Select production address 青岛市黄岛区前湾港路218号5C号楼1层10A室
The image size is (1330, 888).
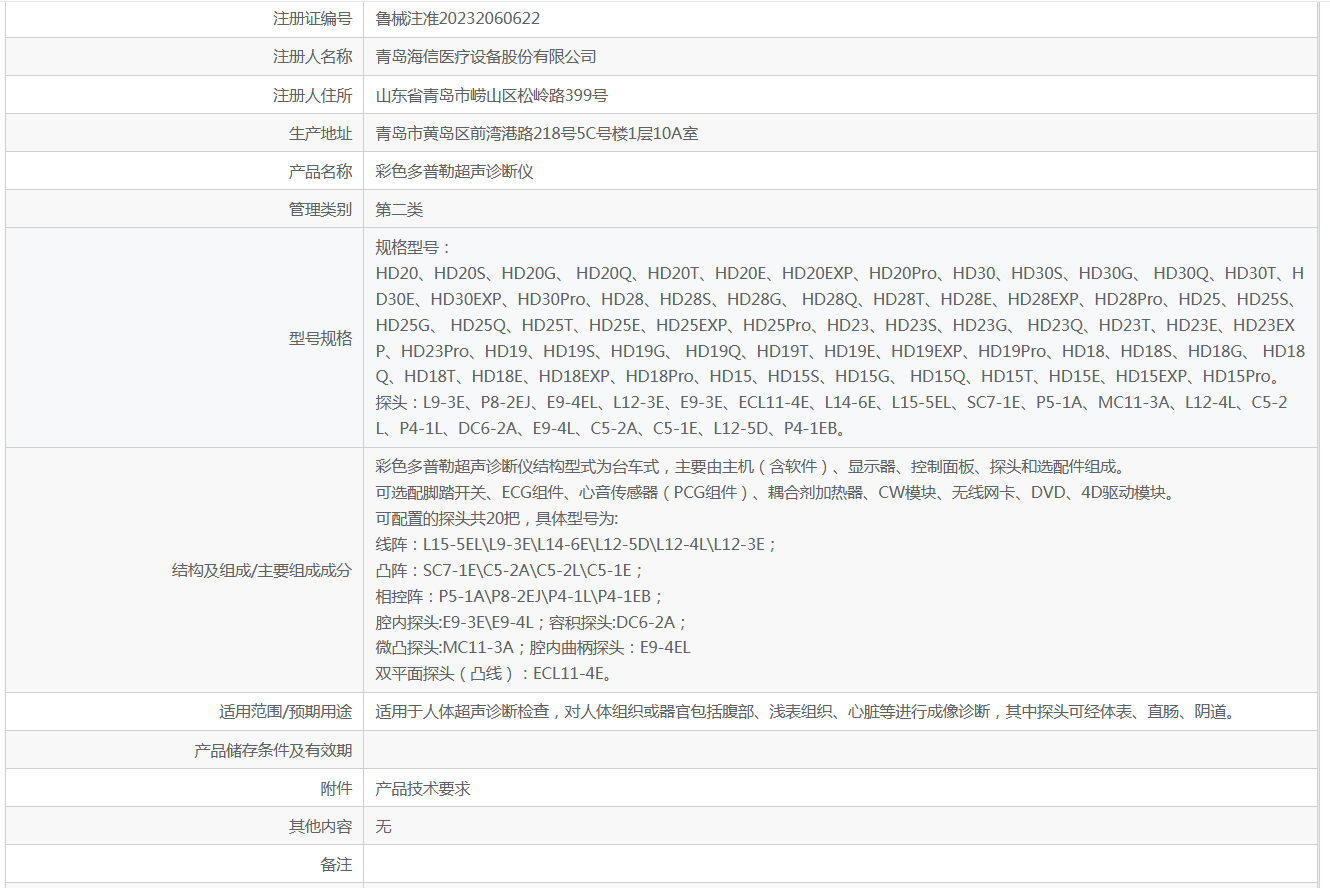point(537,133)
